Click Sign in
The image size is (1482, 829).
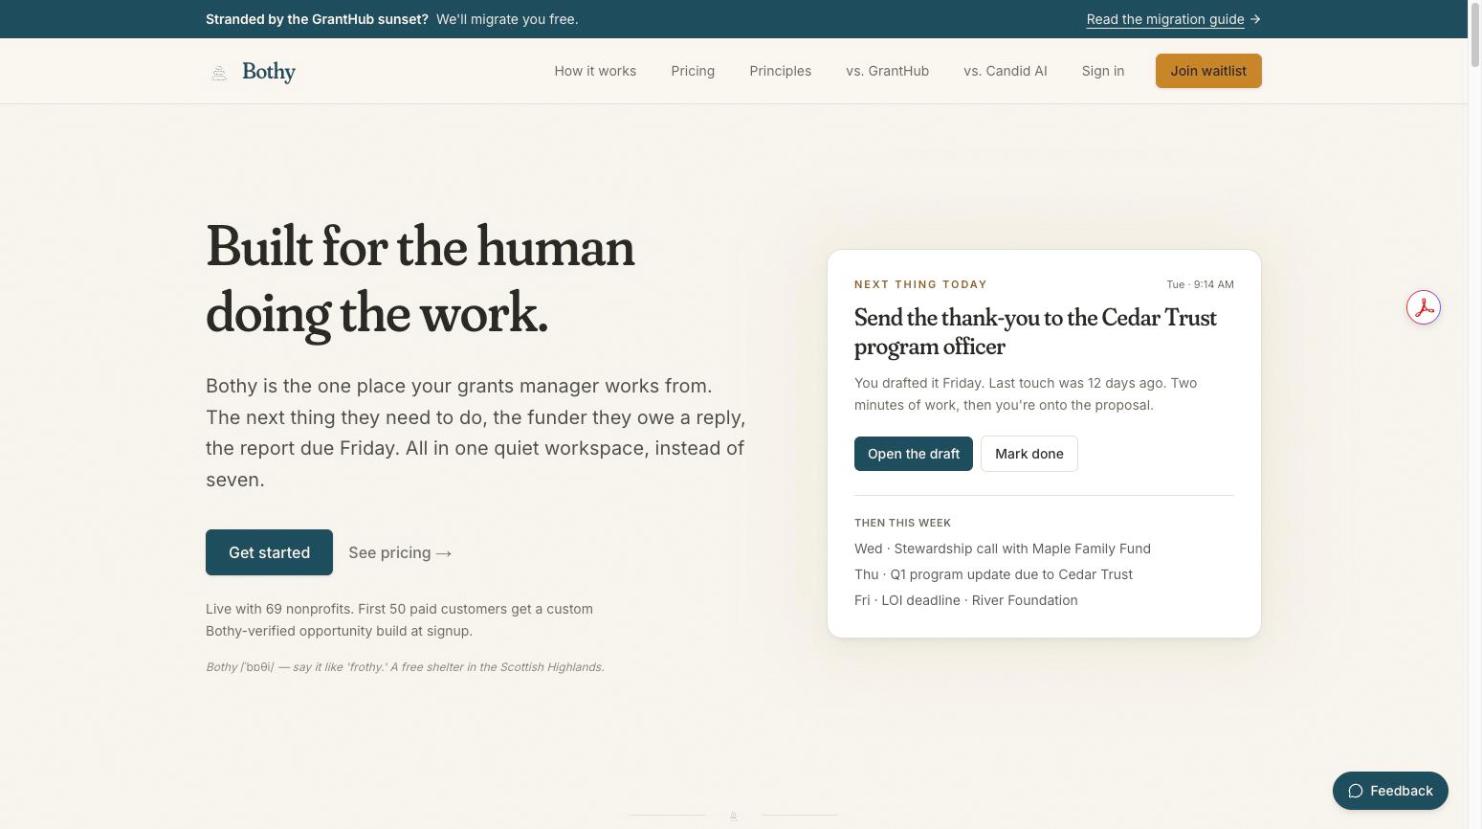tap(1102, 71)
